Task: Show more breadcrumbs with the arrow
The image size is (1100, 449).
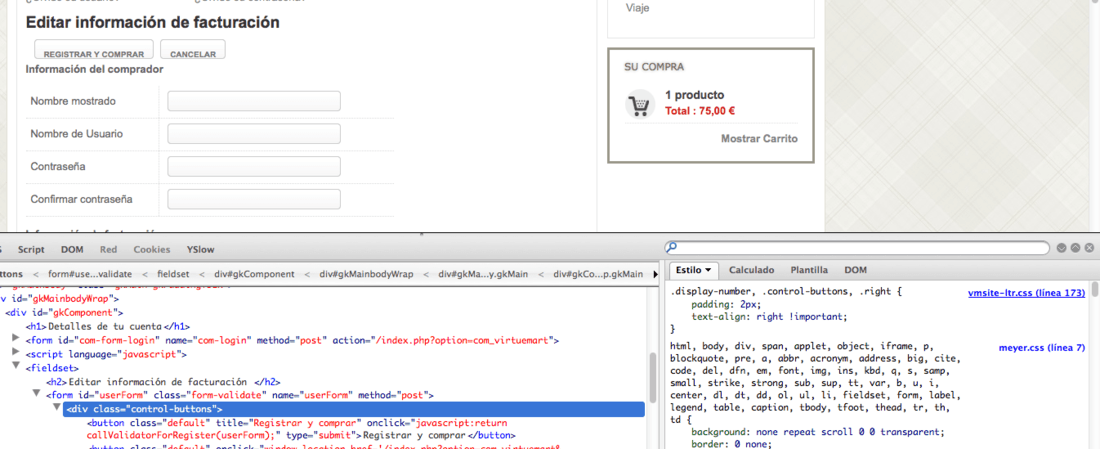Action: pyautogui.click(x=656, y=274)
